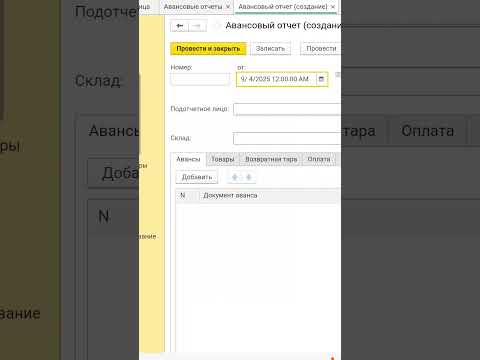Viewport: 480px width, 360px height.
Task: Open the calendar picker in the date field
Action: tap(321, 79)
